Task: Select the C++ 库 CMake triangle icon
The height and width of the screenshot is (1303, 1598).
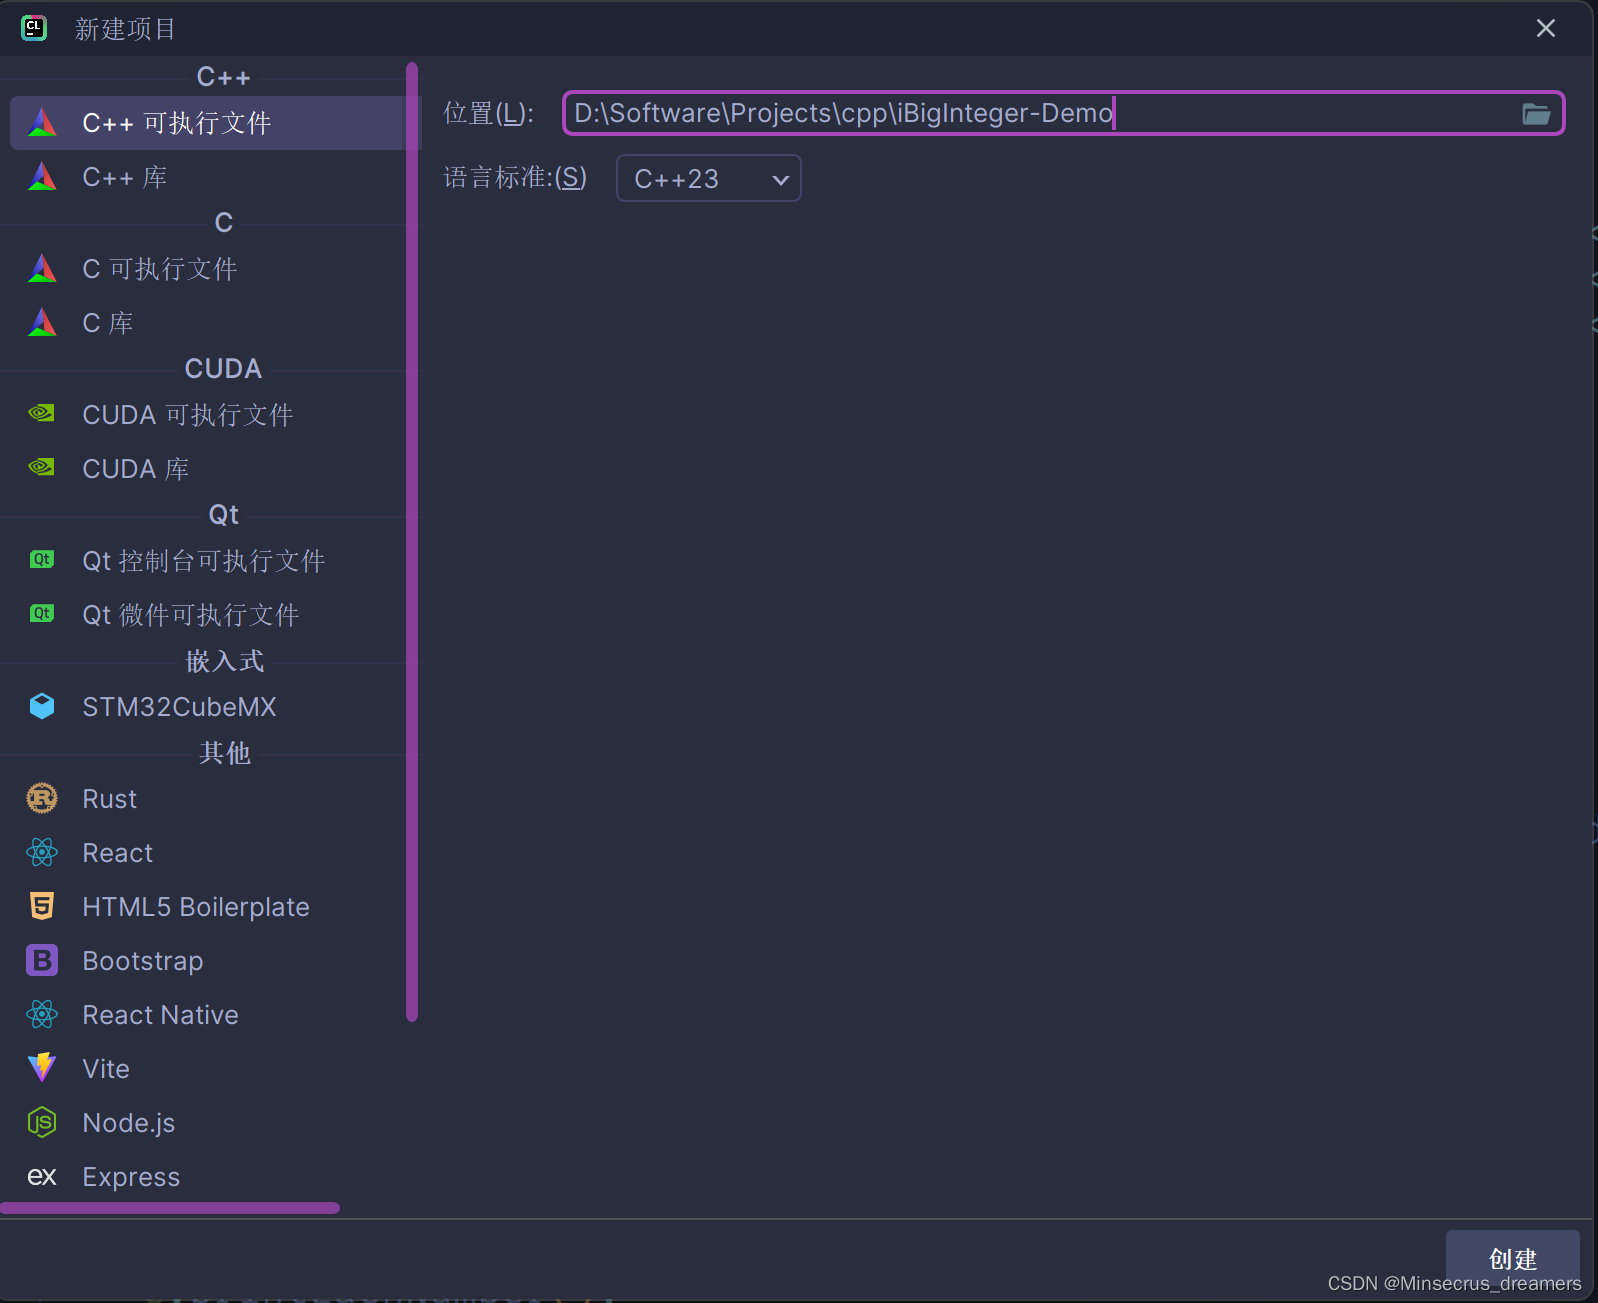Action: click(42, 176)
